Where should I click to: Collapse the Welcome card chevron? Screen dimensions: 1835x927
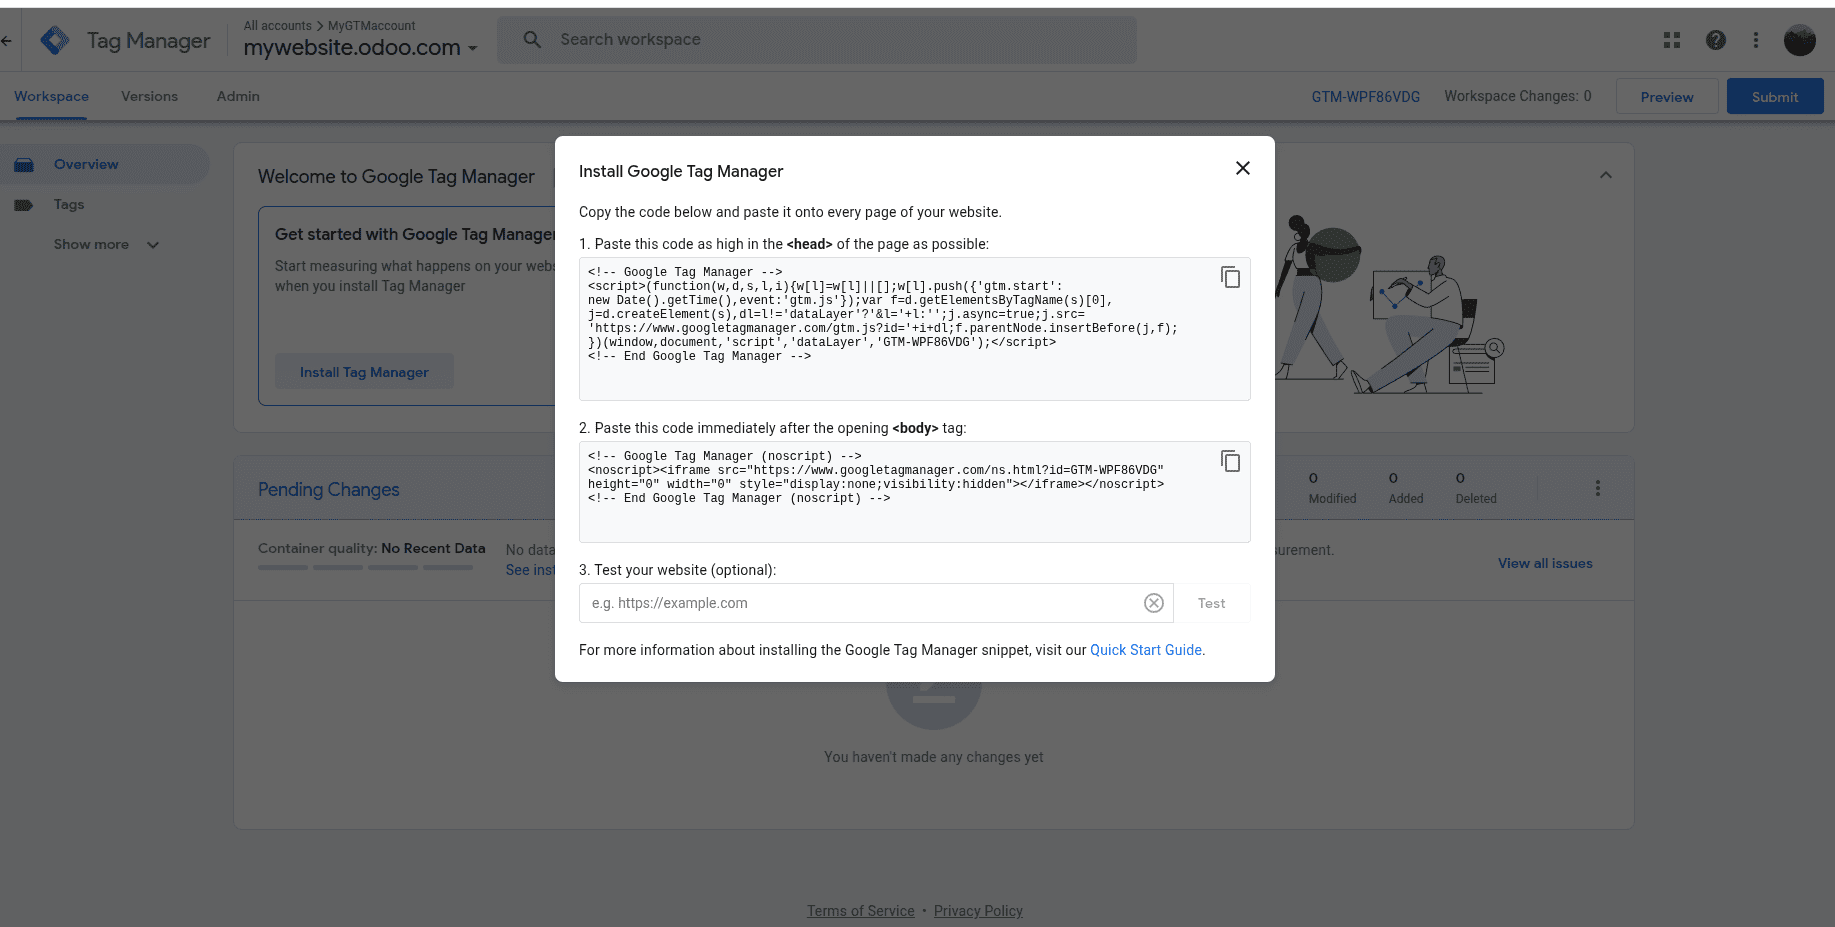click(1605, 175)
